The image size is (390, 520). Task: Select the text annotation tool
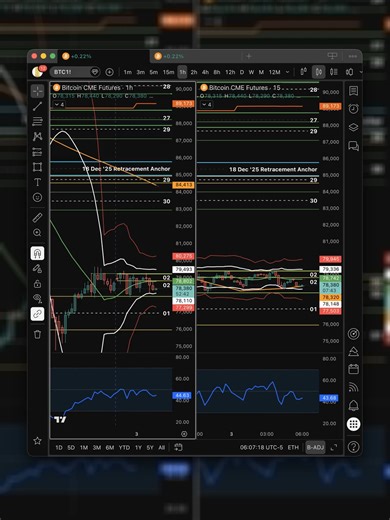[x=37, y=182]
